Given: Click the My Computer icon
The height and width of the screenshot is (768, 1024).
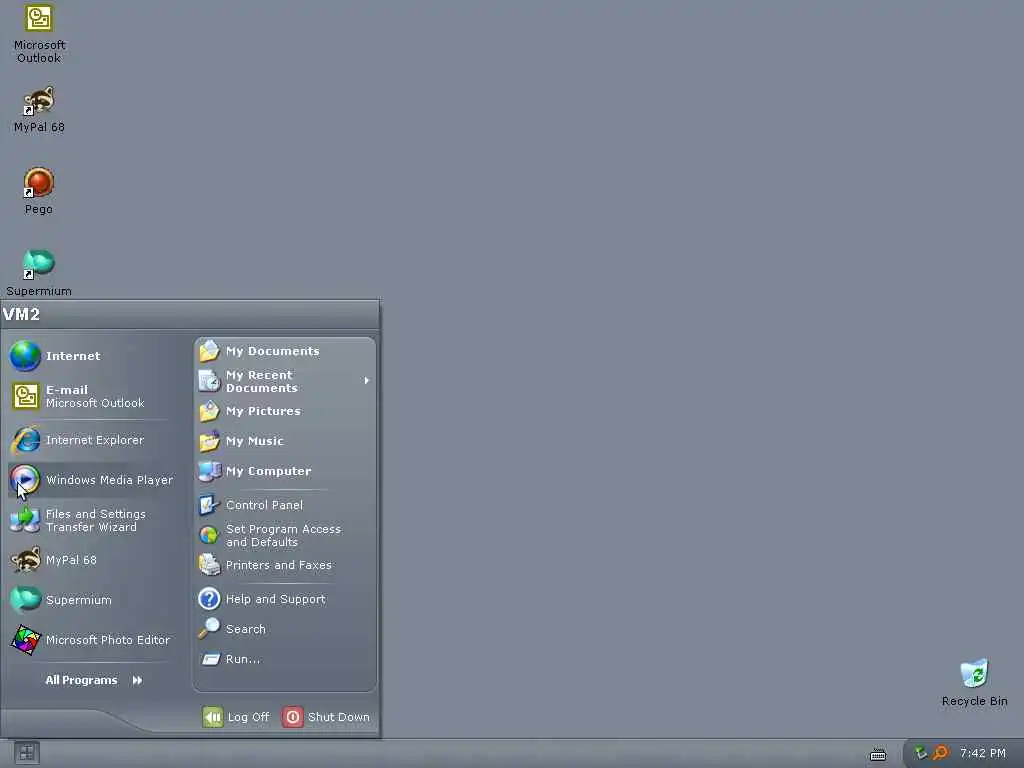Looking at the screenshot, I should point(209,472).
